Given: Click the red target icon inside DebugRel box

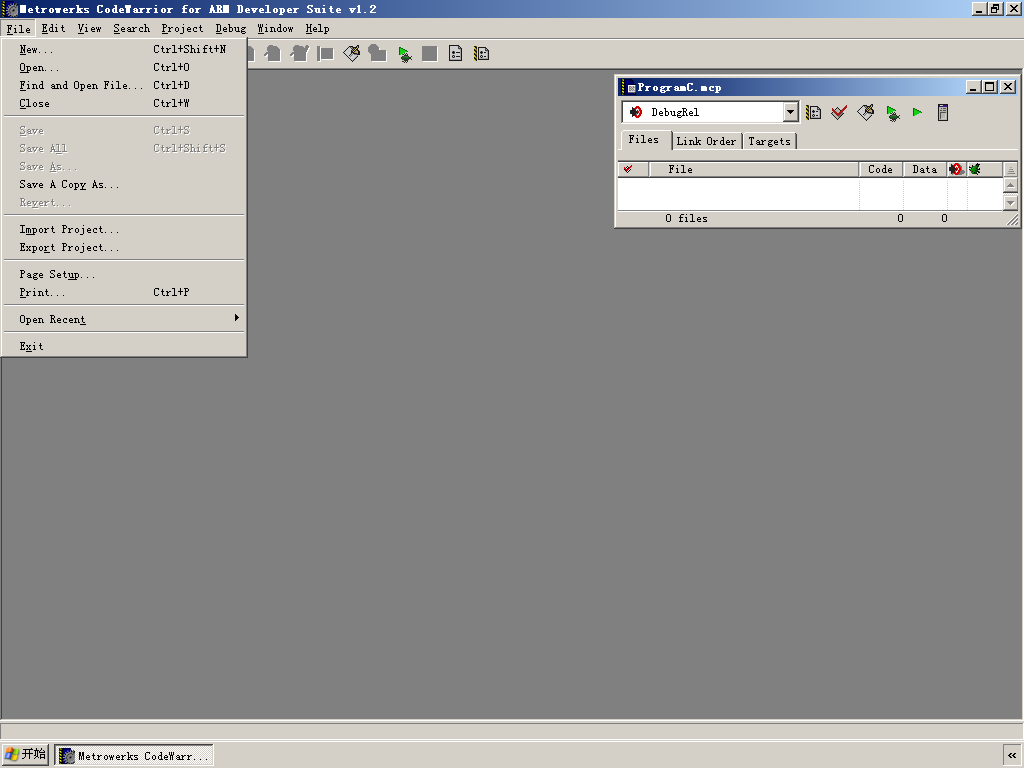Looking at the screenshot, I should (635, 112).
